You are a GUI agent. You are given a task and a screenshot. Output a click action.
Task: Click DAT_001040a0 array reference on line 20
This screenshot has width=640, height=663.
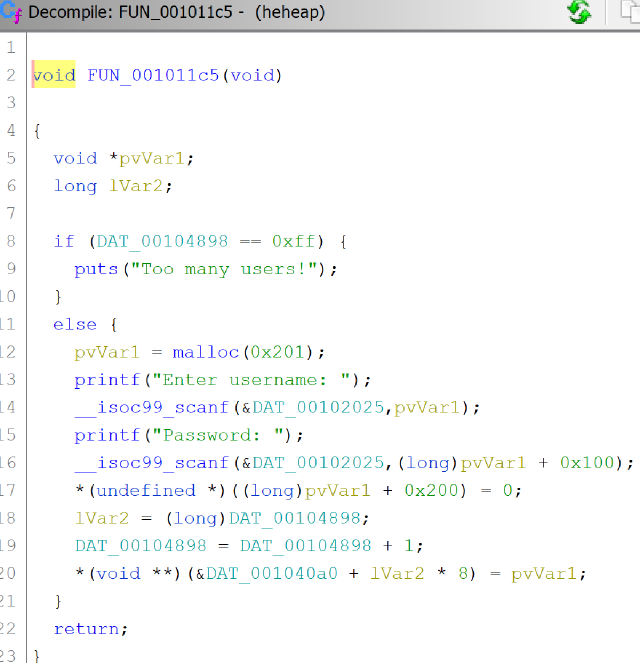point(272,574)
